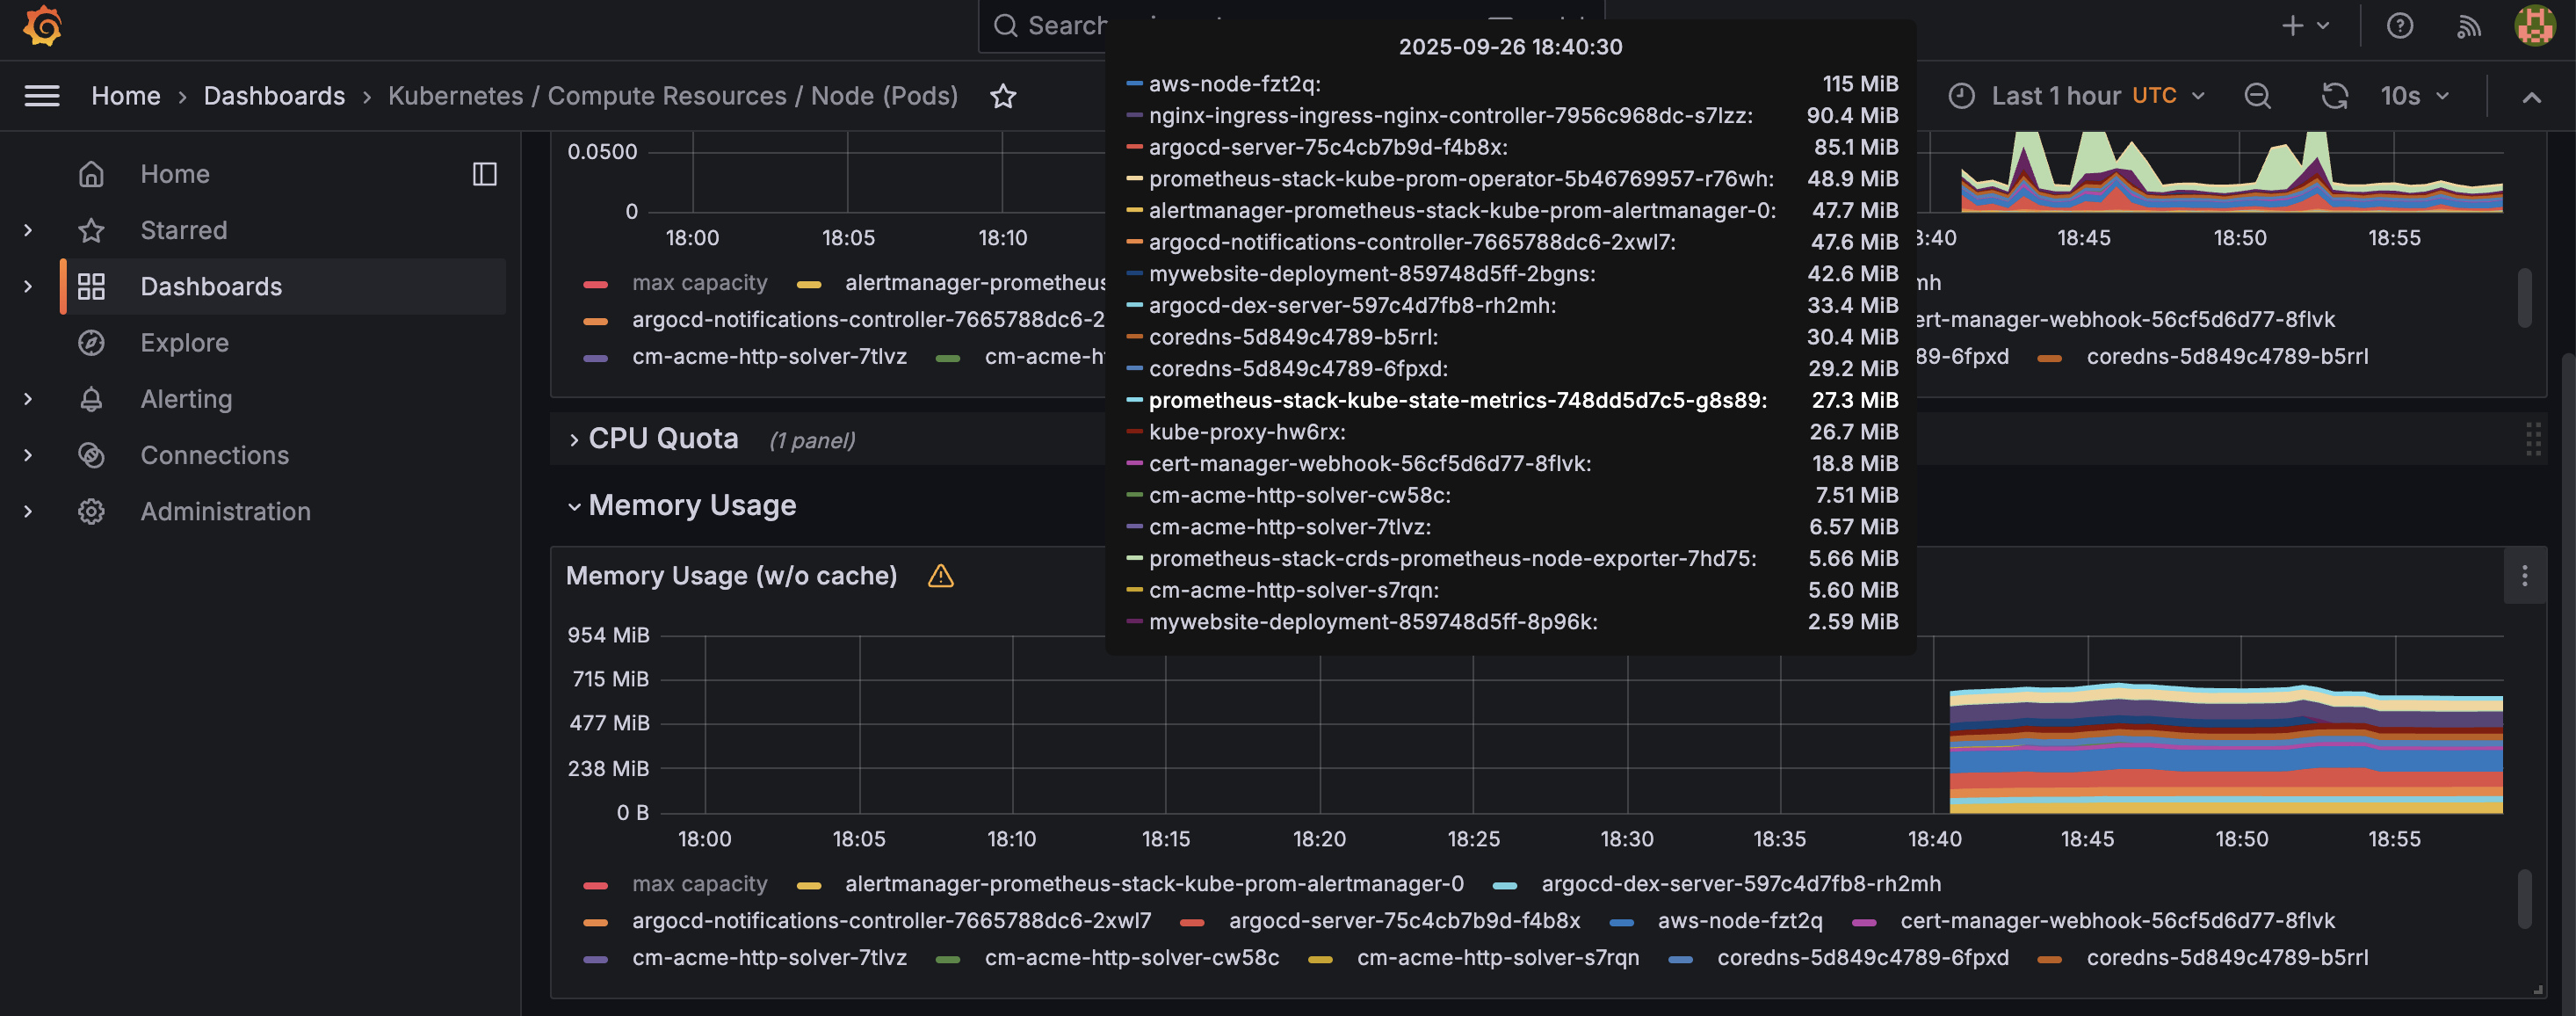This screenshot has width=2576, height=1016.
Task: Click the zoom out time range icon
Action: (x=2257, y=96)
